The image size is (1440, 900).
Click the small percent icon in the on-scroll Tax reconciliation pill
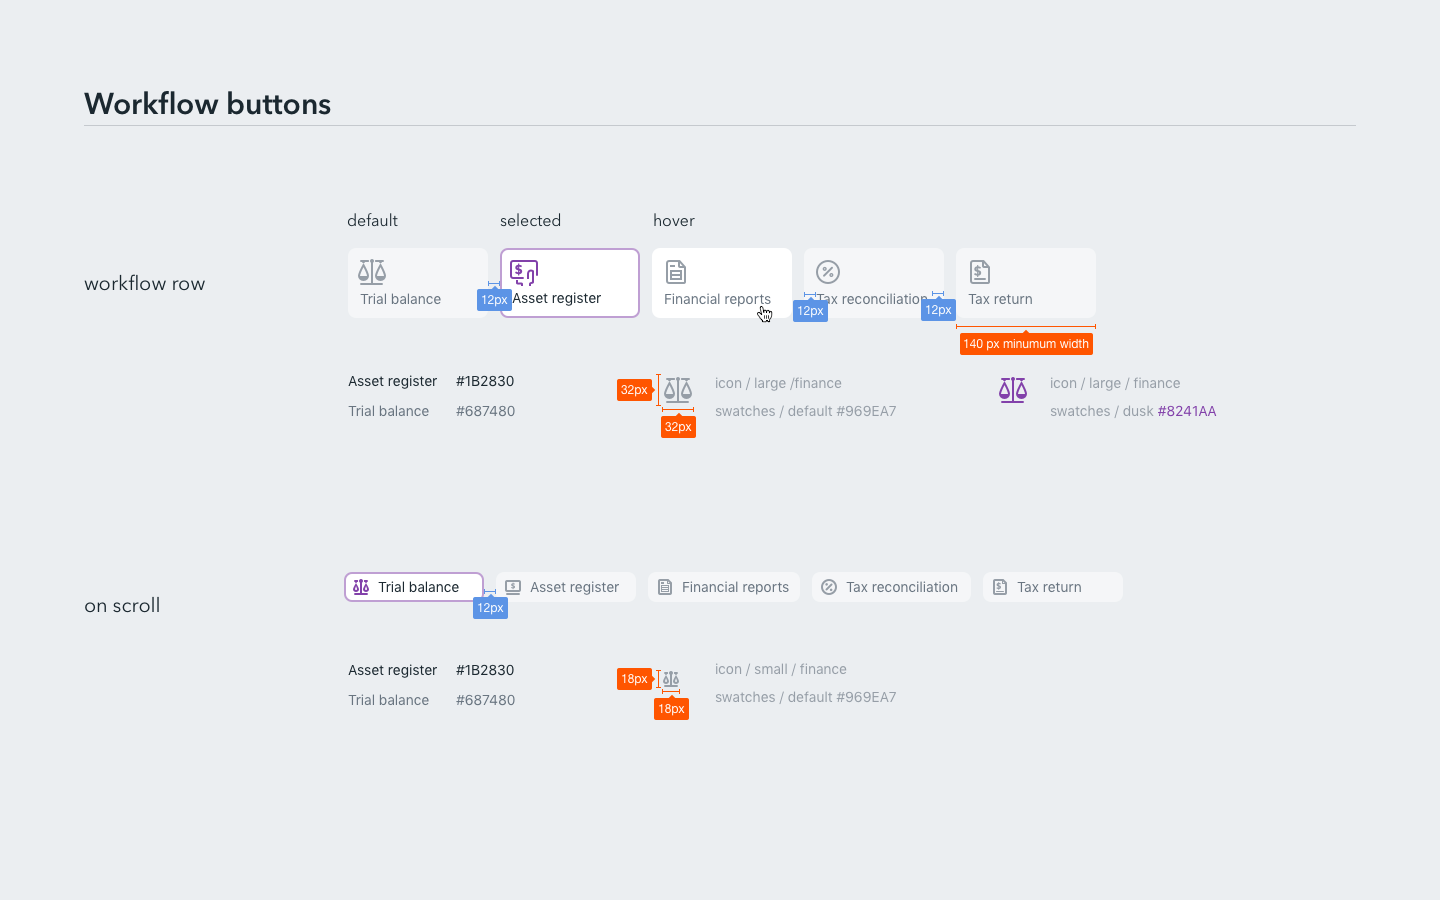[829, 587]
